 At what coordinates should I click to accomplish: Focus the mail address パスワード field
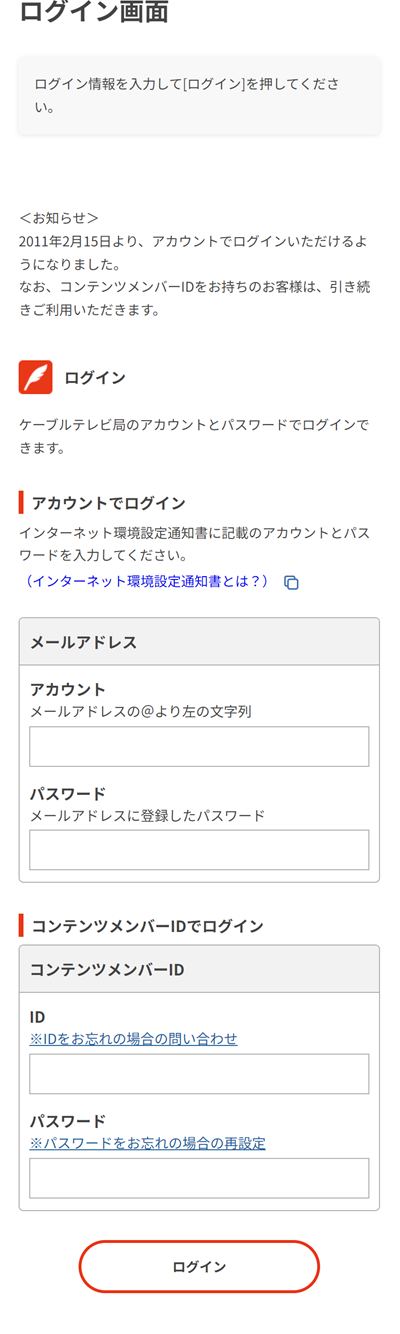point(199,850)
